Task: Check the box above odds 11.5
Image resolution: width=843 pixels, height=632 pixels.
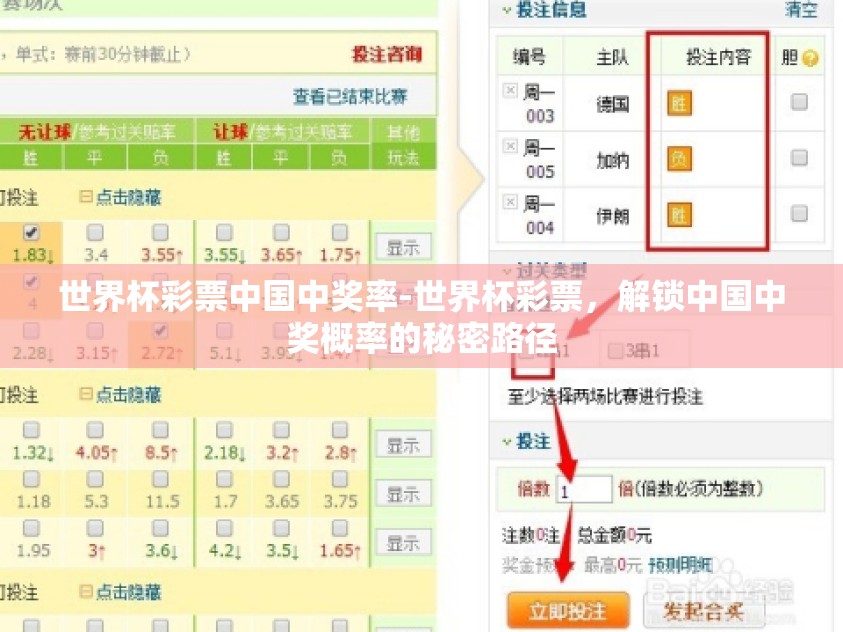Action: pos(160,479)
